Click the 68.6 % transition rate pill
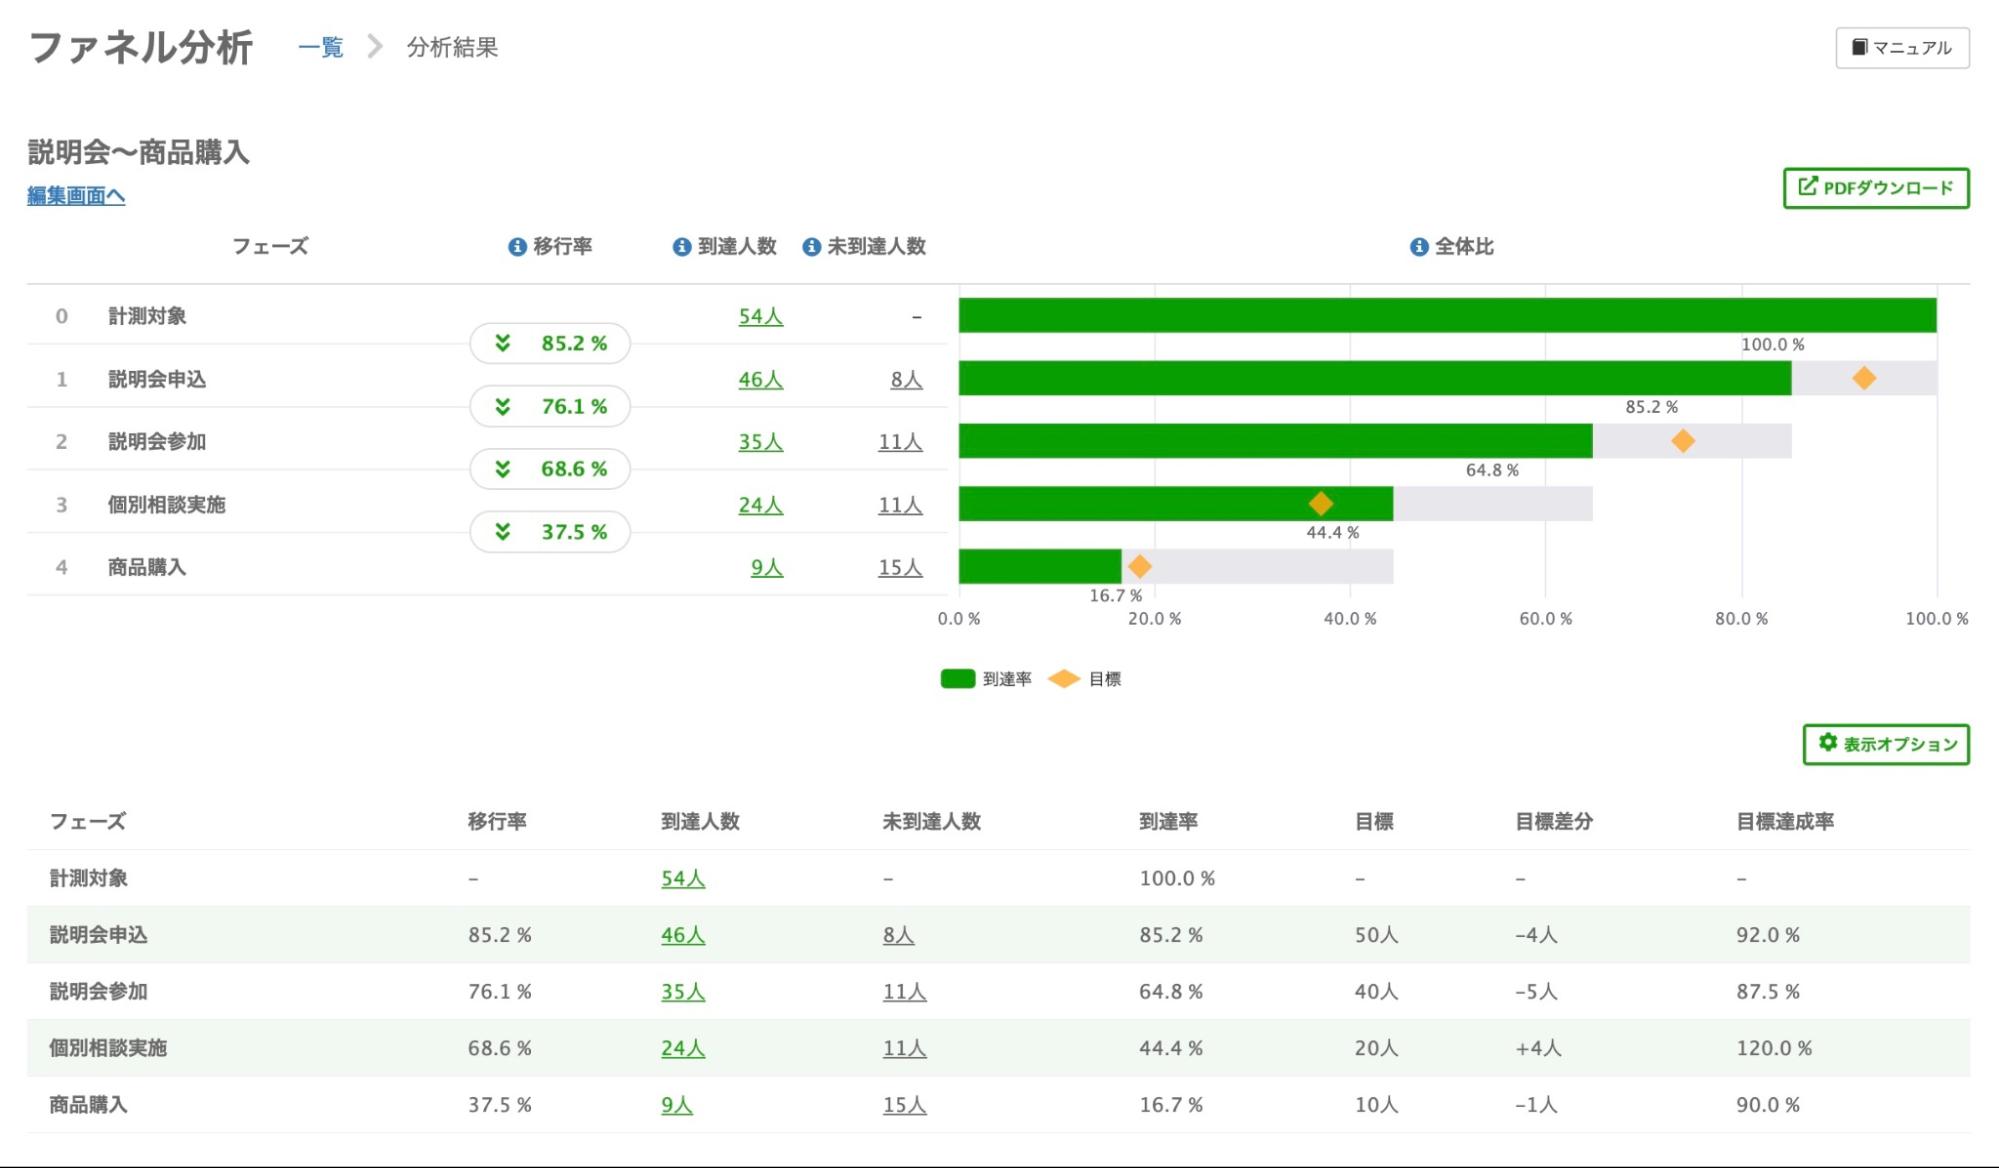 point(550,469)
